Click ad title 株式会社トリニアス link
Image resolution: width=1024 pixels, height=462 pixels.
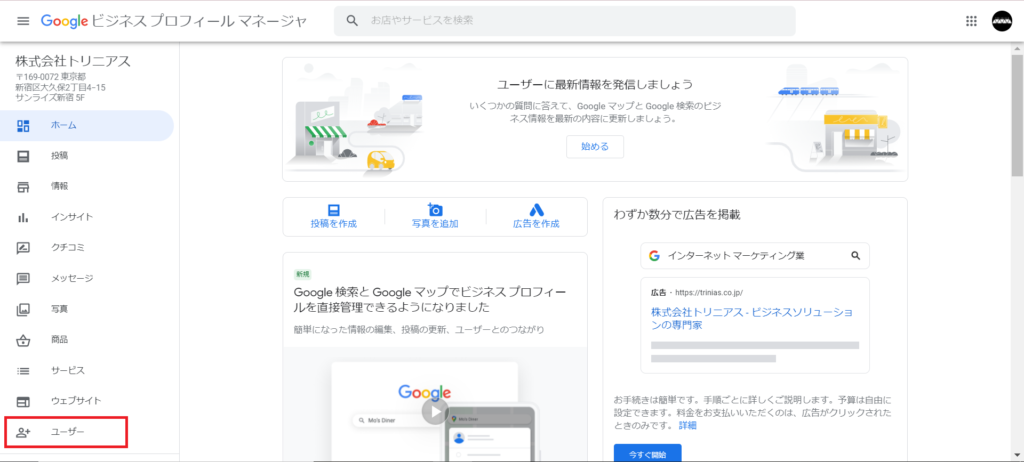tap(752, 318)
